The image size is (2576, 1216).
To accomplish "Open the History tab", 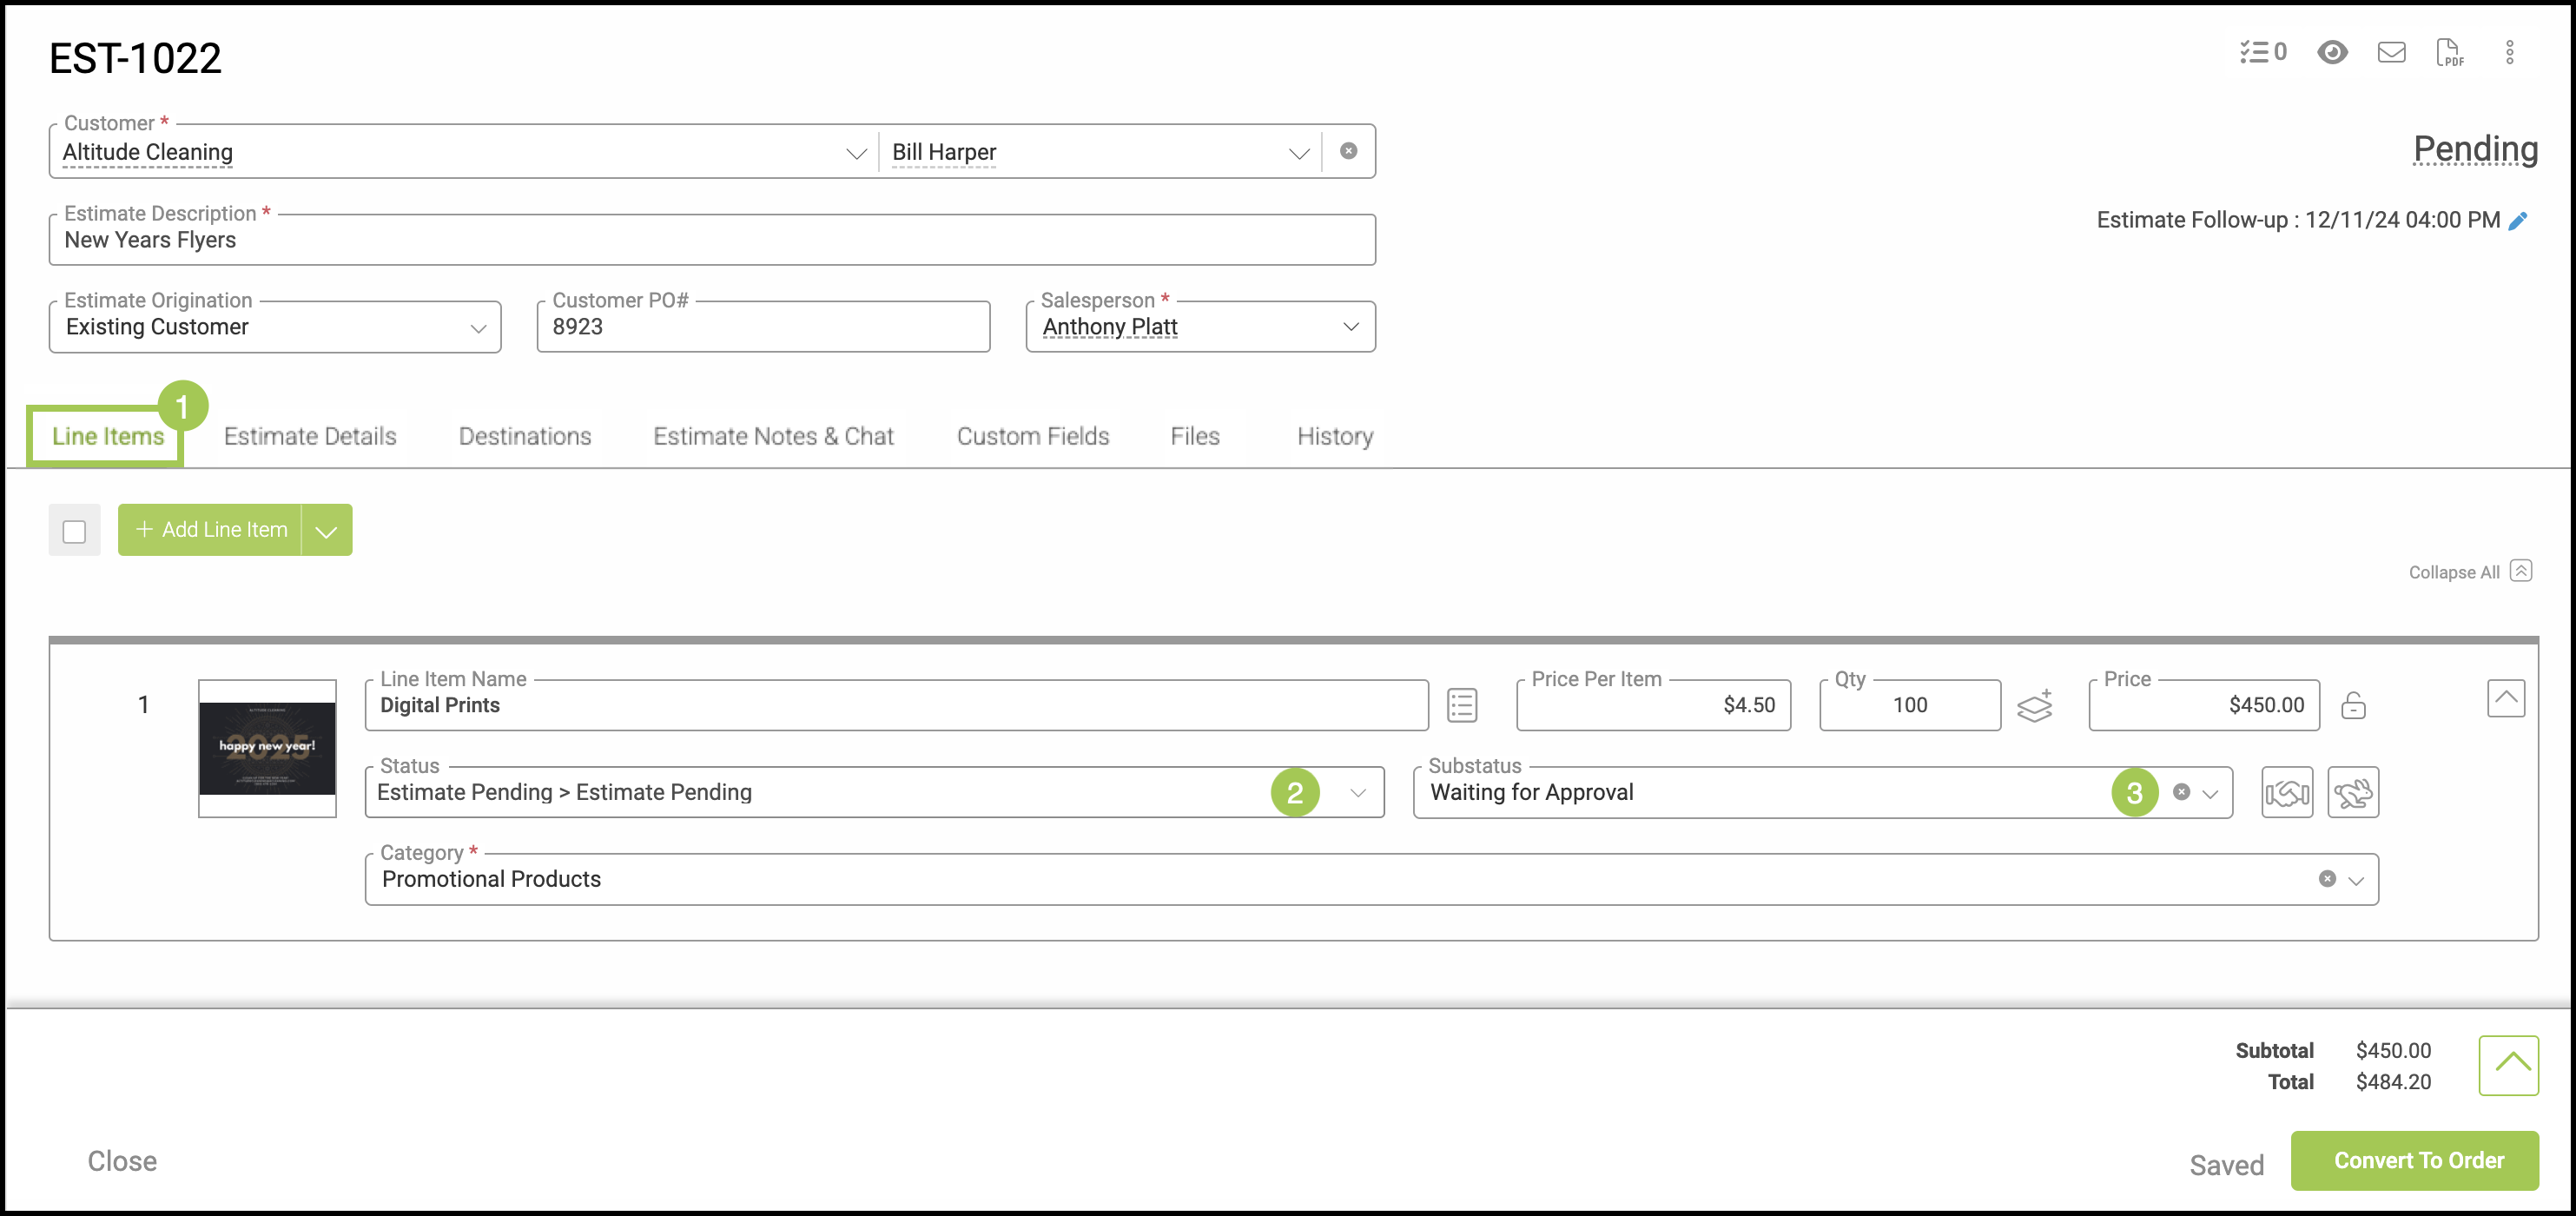I will (x=1334, y=437).
